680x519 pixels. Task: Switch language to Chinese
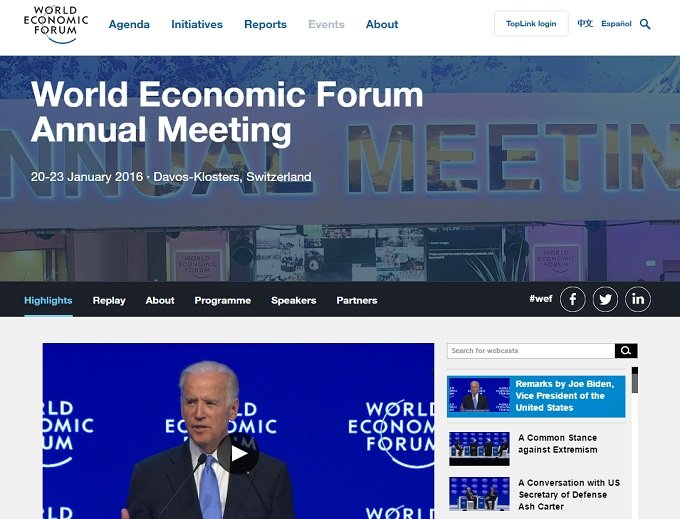[x=585, y=23]
